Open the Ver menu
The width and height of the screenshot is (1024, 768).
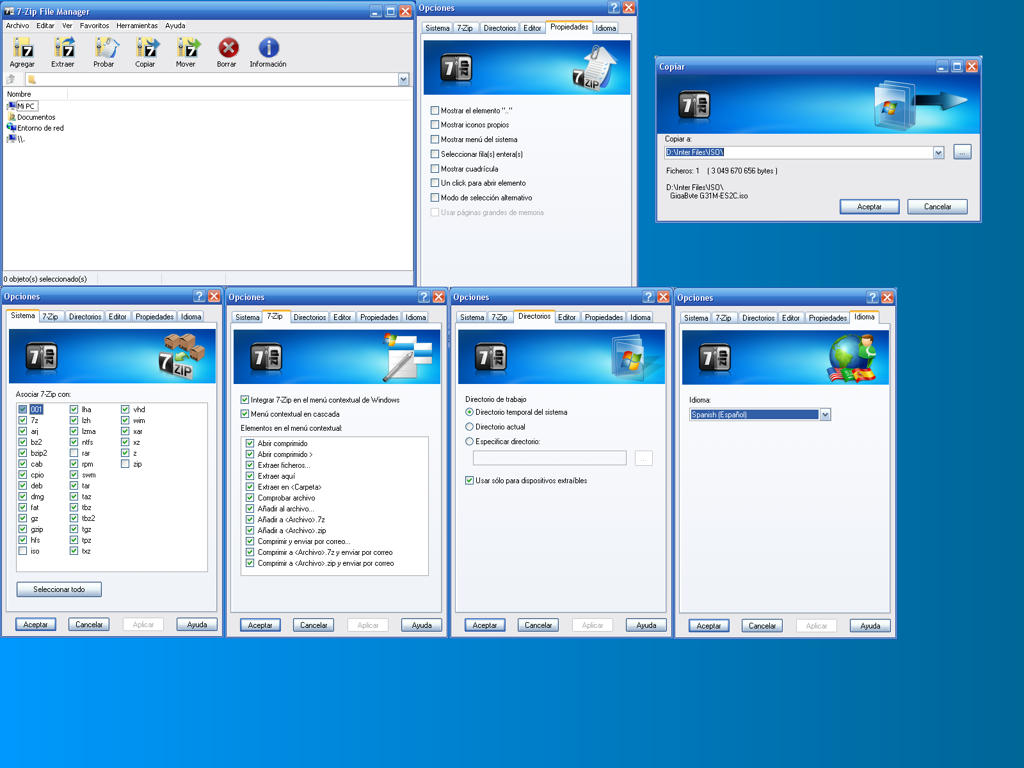tap(67, 25)
